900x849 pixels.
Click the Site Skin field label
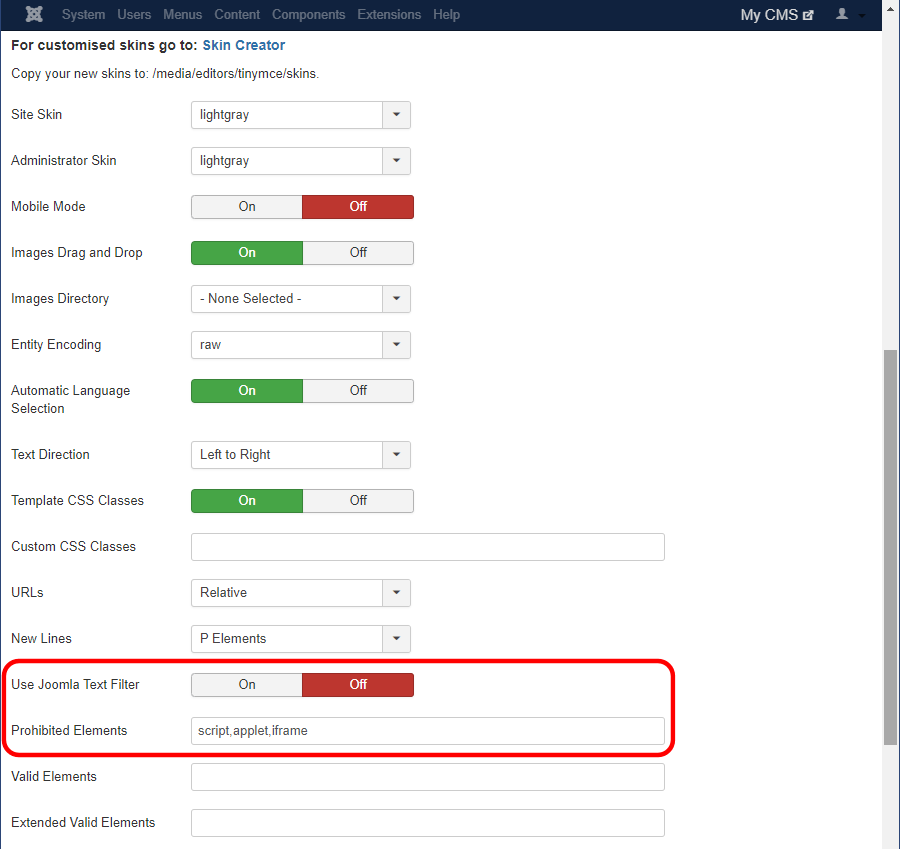[37, 114]
